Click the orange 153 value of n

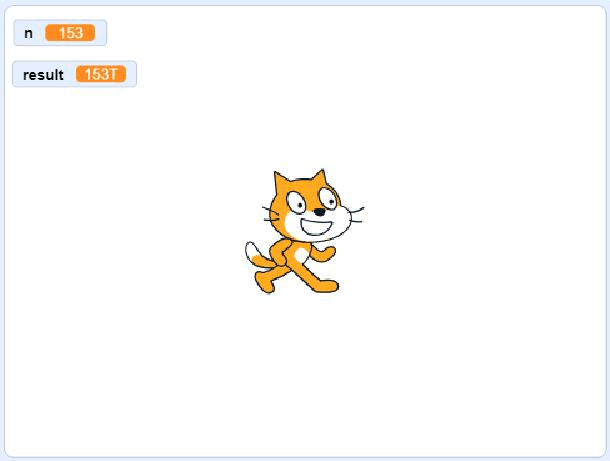[70, 33]
